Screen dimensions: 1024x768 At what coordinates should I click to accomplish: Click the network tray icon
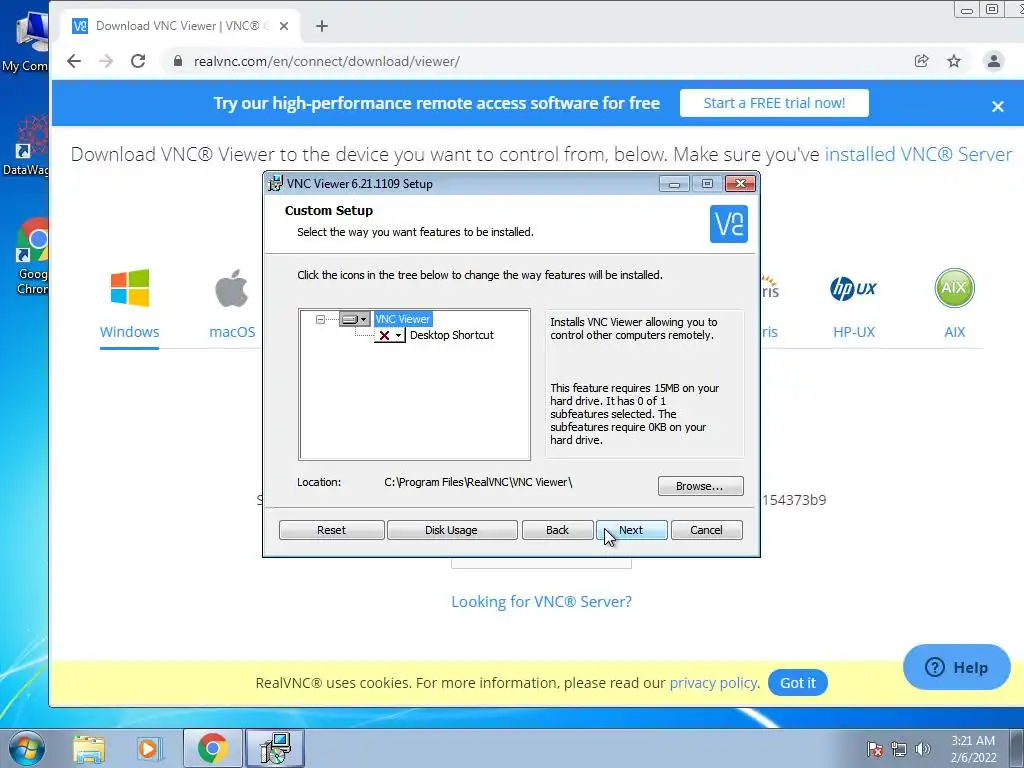point(899,749)
